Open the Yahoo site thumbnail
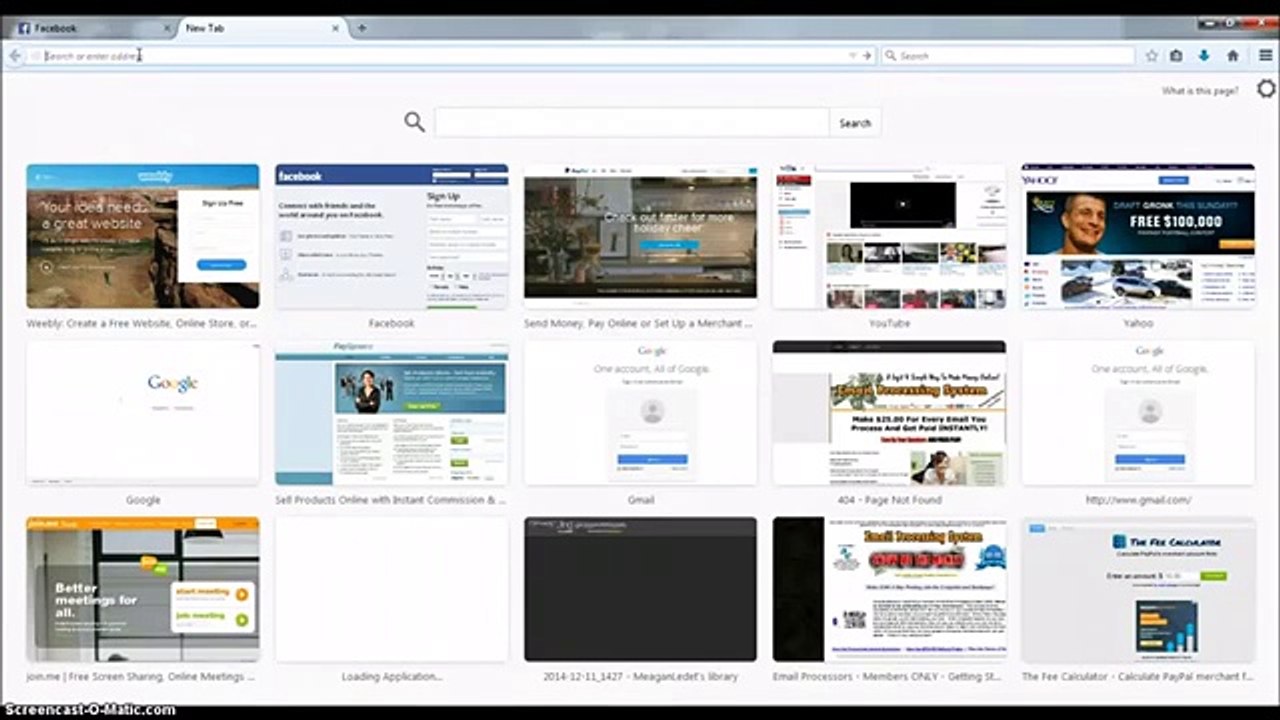 (x=1138, y=237)
